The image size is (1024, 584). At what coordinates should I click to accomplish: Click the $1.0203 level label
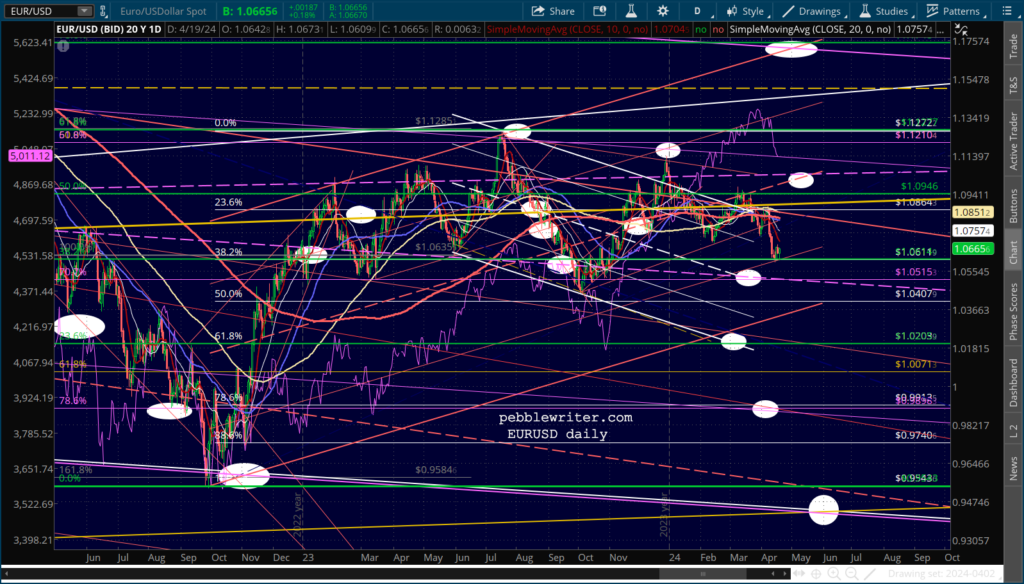click(x=916, y=336)
